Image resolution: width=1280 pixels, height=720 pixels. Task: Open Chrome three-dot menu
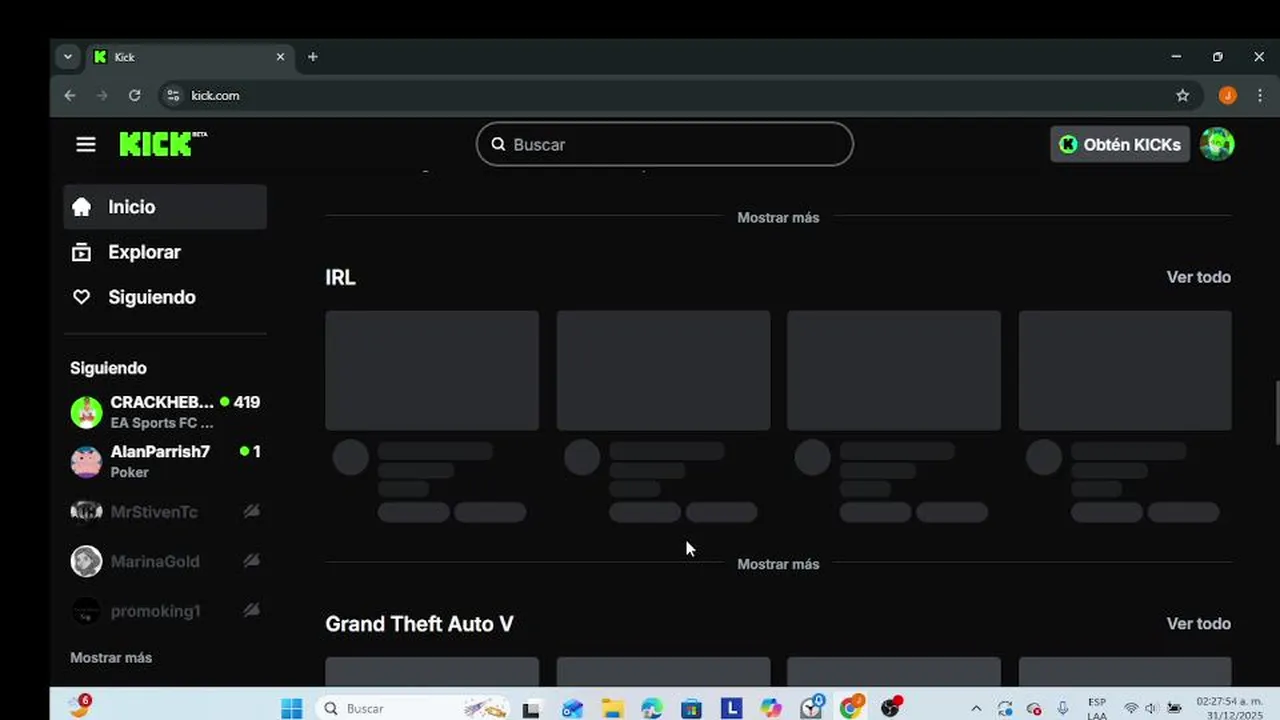pos(1259,95)
